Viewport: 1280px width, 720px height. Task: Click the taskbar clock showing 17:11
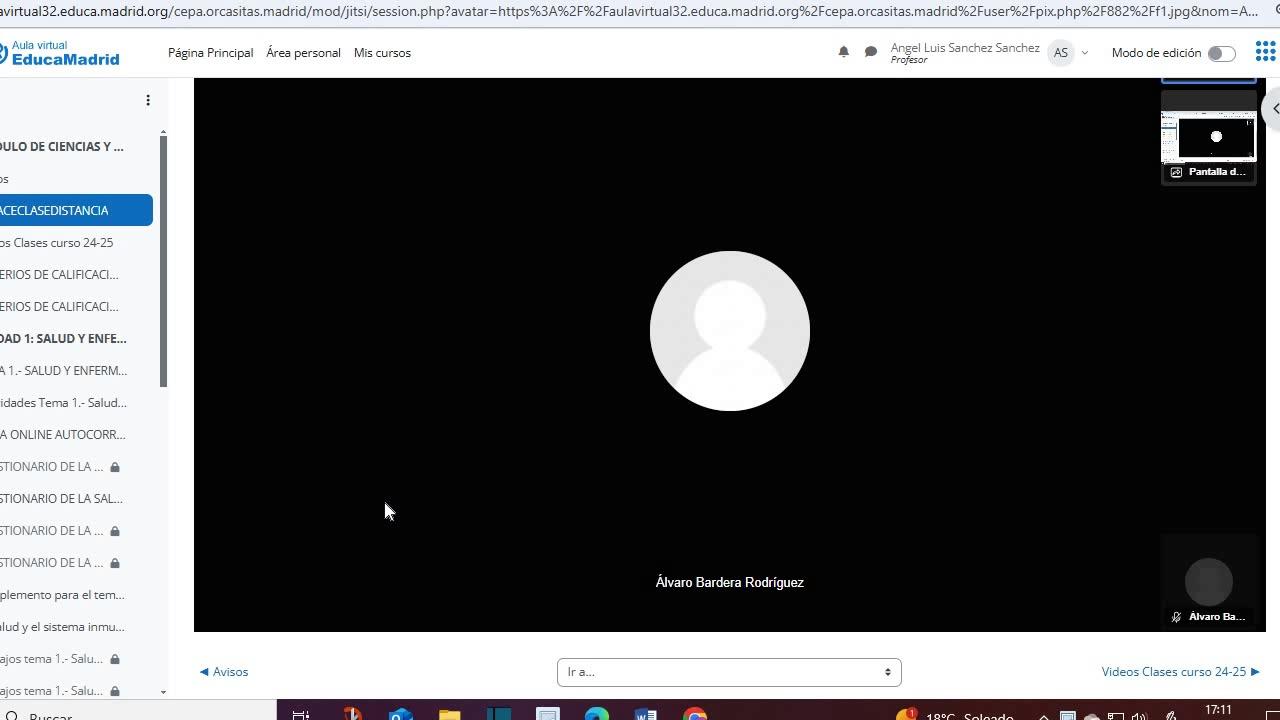click(x=1218, y=711)
